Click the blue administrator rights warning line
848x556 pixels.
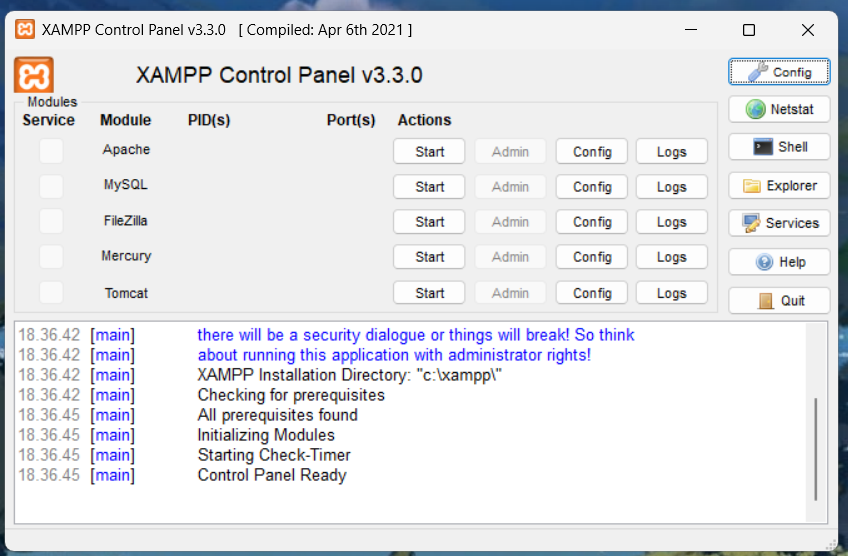pyautogui.click(x=394, y=355)
